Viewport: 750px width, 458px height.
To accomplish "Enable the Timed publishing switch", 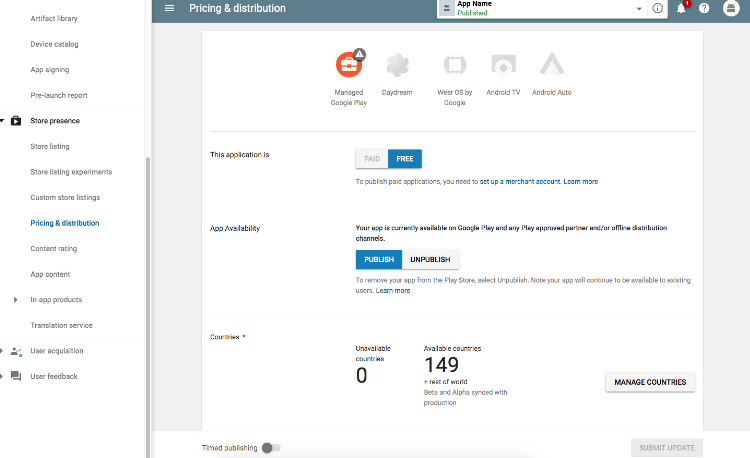I will [x=270, y=448].
